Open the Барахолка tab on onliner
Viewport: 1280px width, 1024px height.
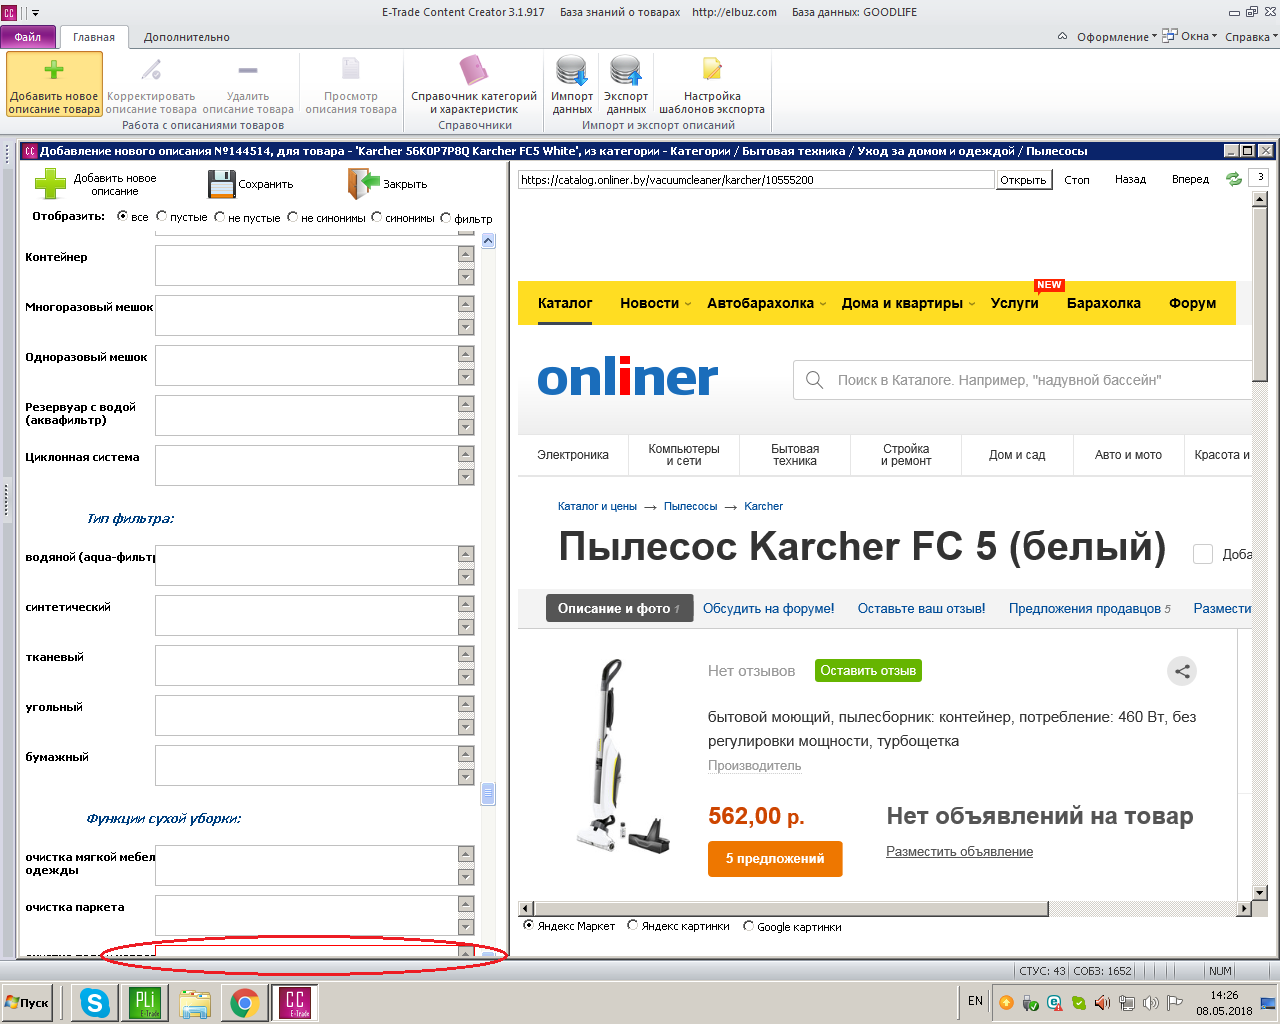pos(1103,303)
